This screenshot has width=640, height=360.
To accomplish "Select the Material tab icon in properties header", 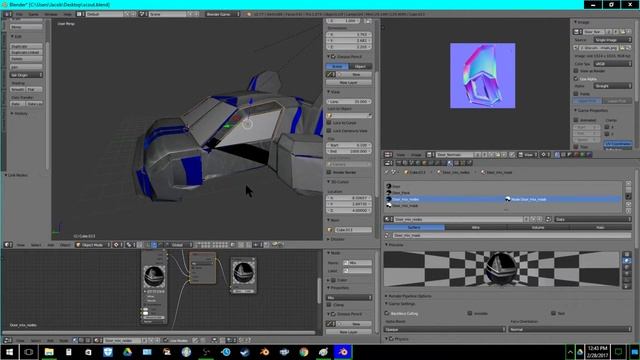I will (449, 163).
